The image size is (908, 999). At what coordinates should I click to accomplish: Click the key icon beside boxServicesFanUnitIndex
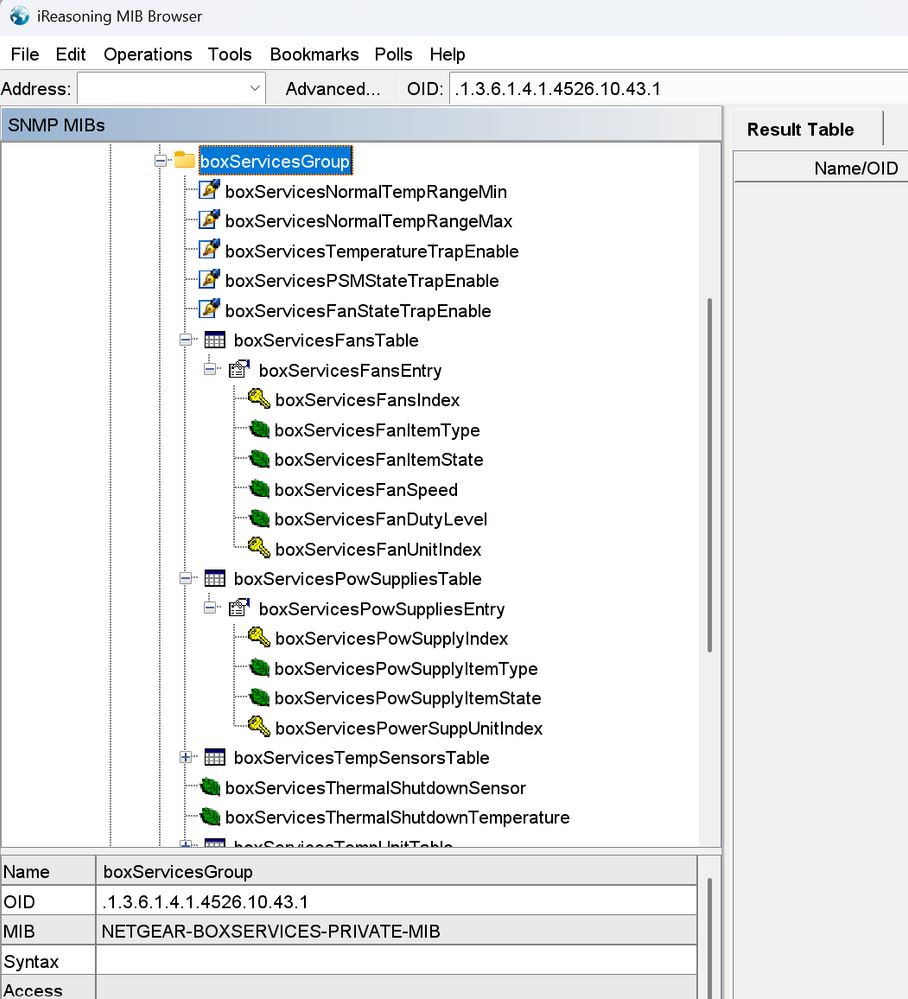tap(259, 547)
